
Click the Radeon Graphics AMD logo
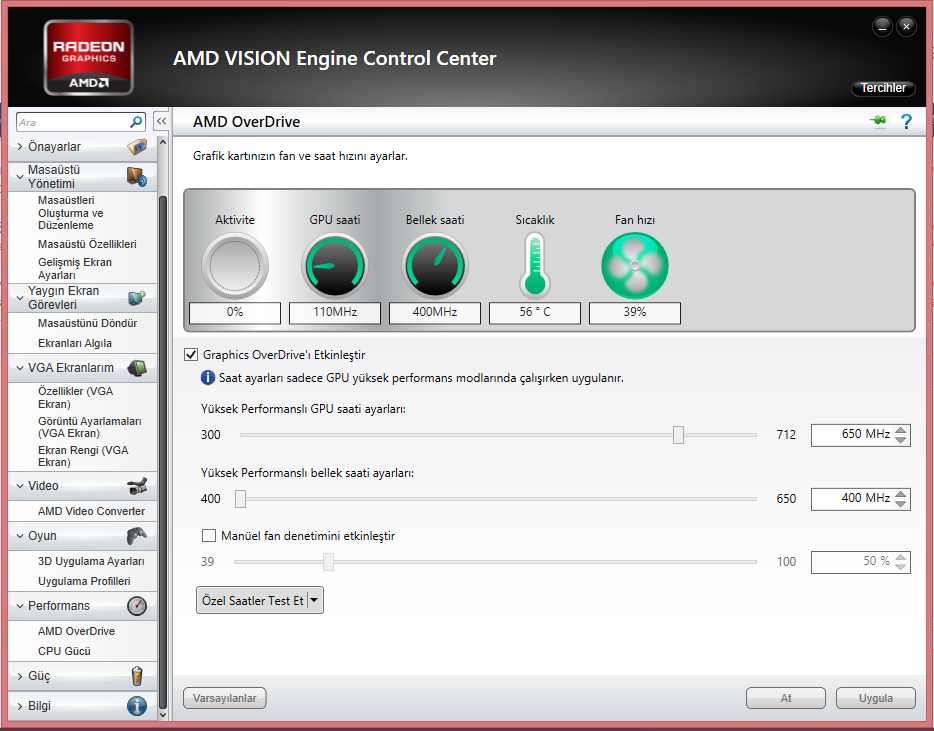click(x=88, y=58)
